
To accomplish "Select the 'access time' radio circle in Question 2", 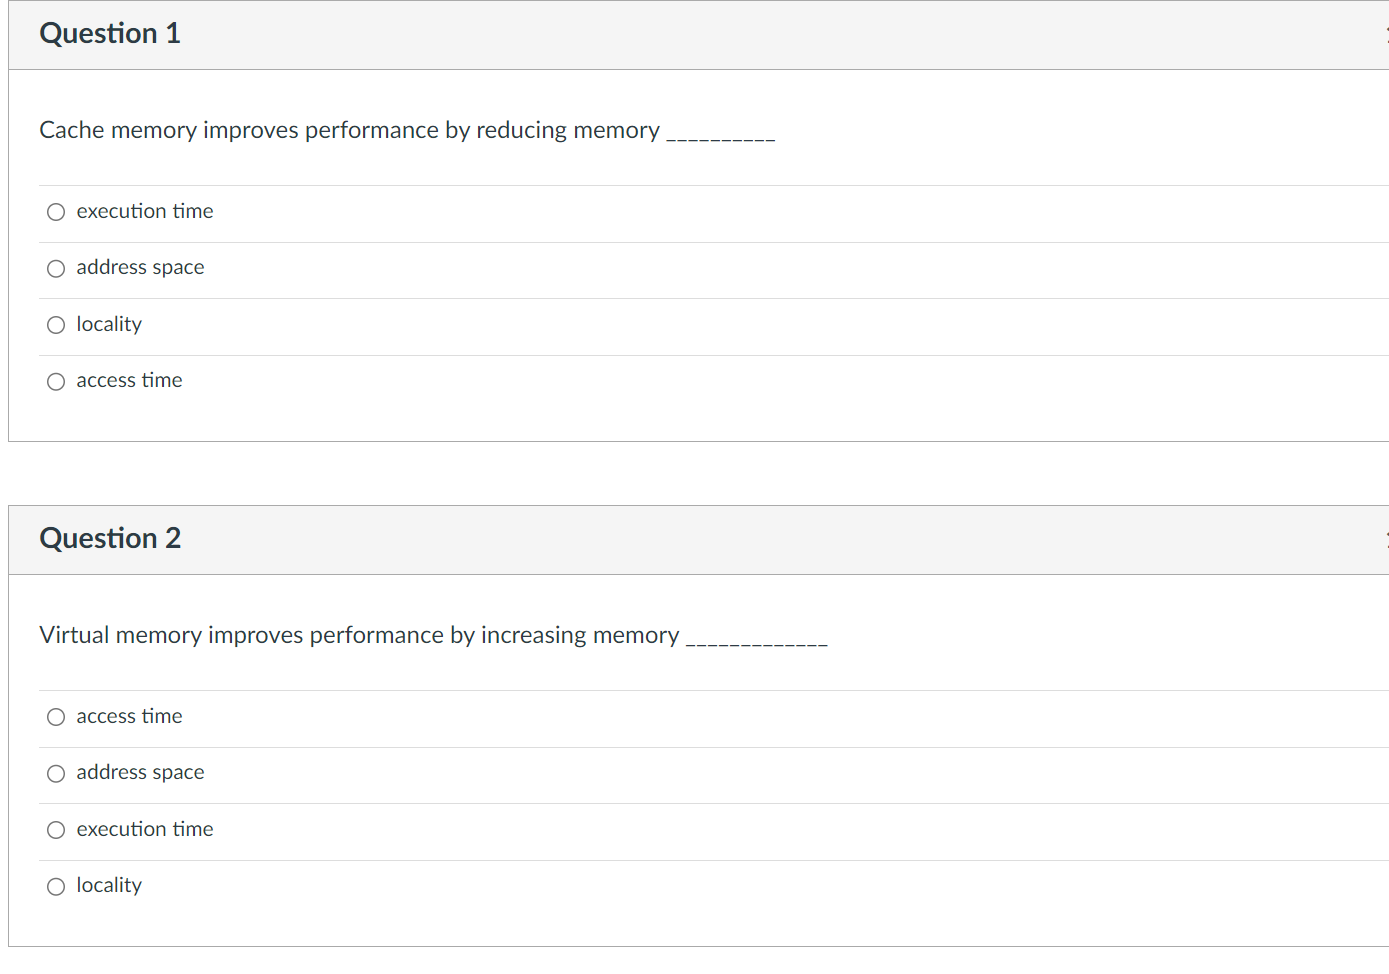I will pos(56,717).
